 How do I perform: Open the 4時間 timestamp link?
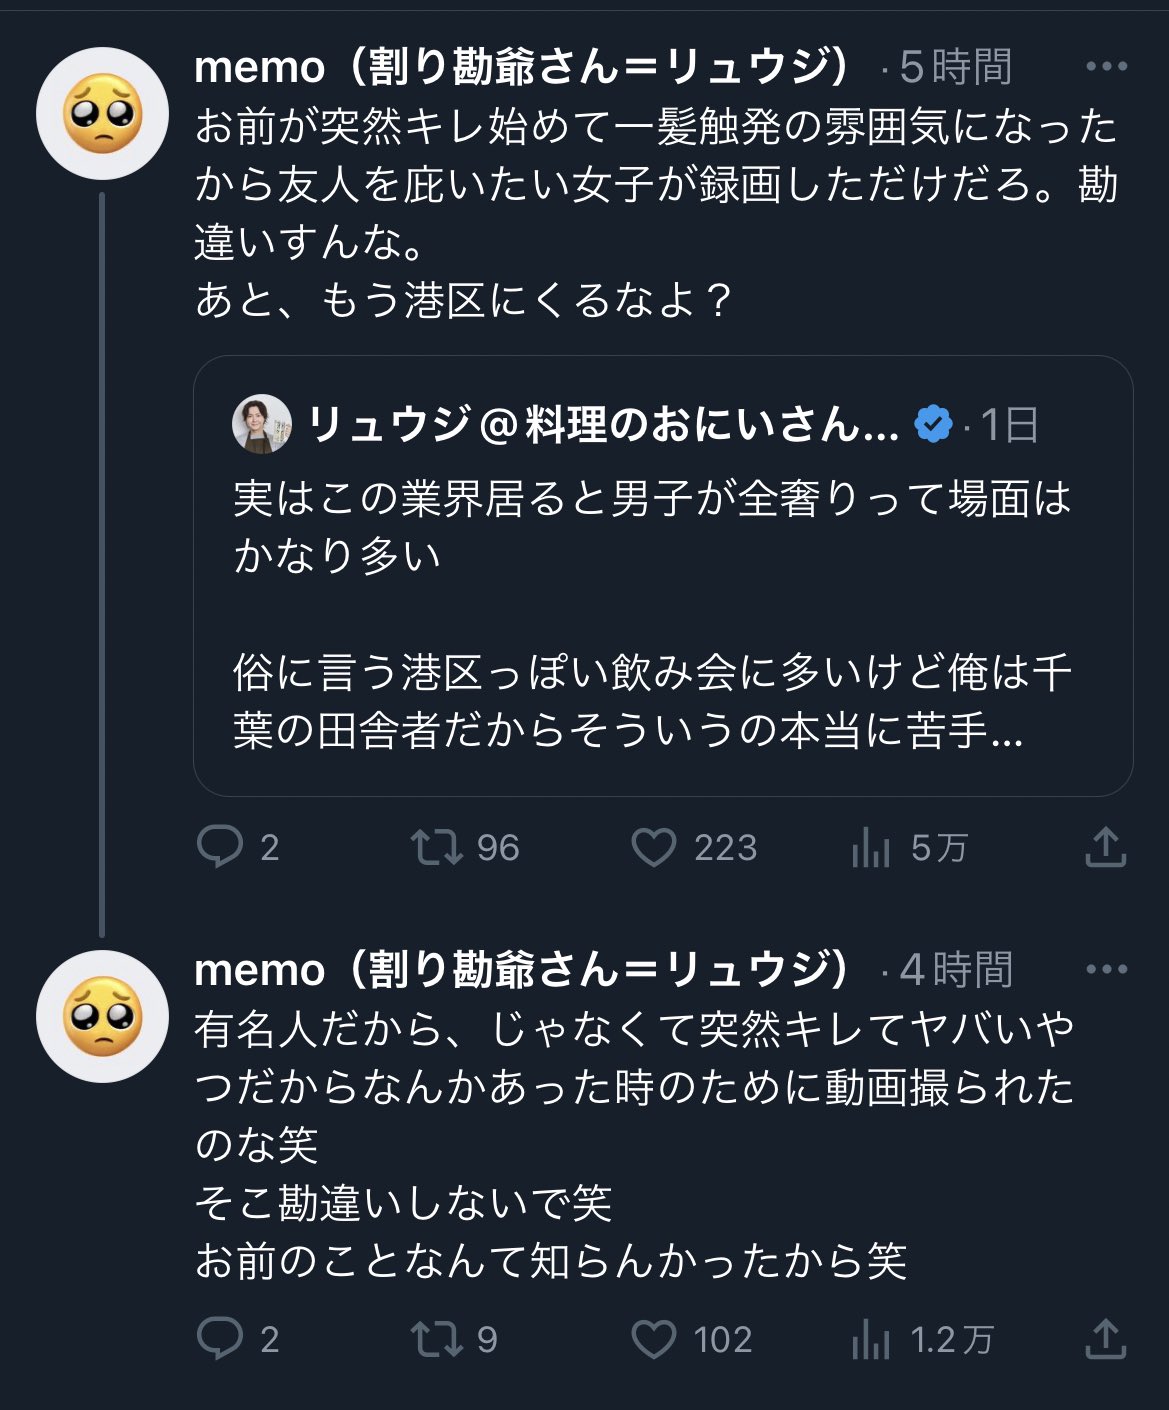[x=955, y=969]
